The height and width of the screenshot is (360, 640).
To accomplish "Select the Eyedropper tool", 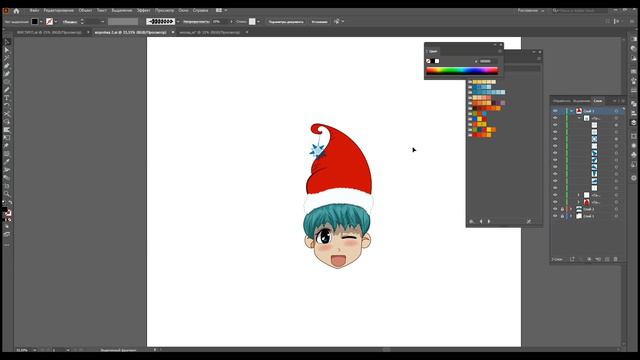I will pyautogui.click(x=7, y=162).
